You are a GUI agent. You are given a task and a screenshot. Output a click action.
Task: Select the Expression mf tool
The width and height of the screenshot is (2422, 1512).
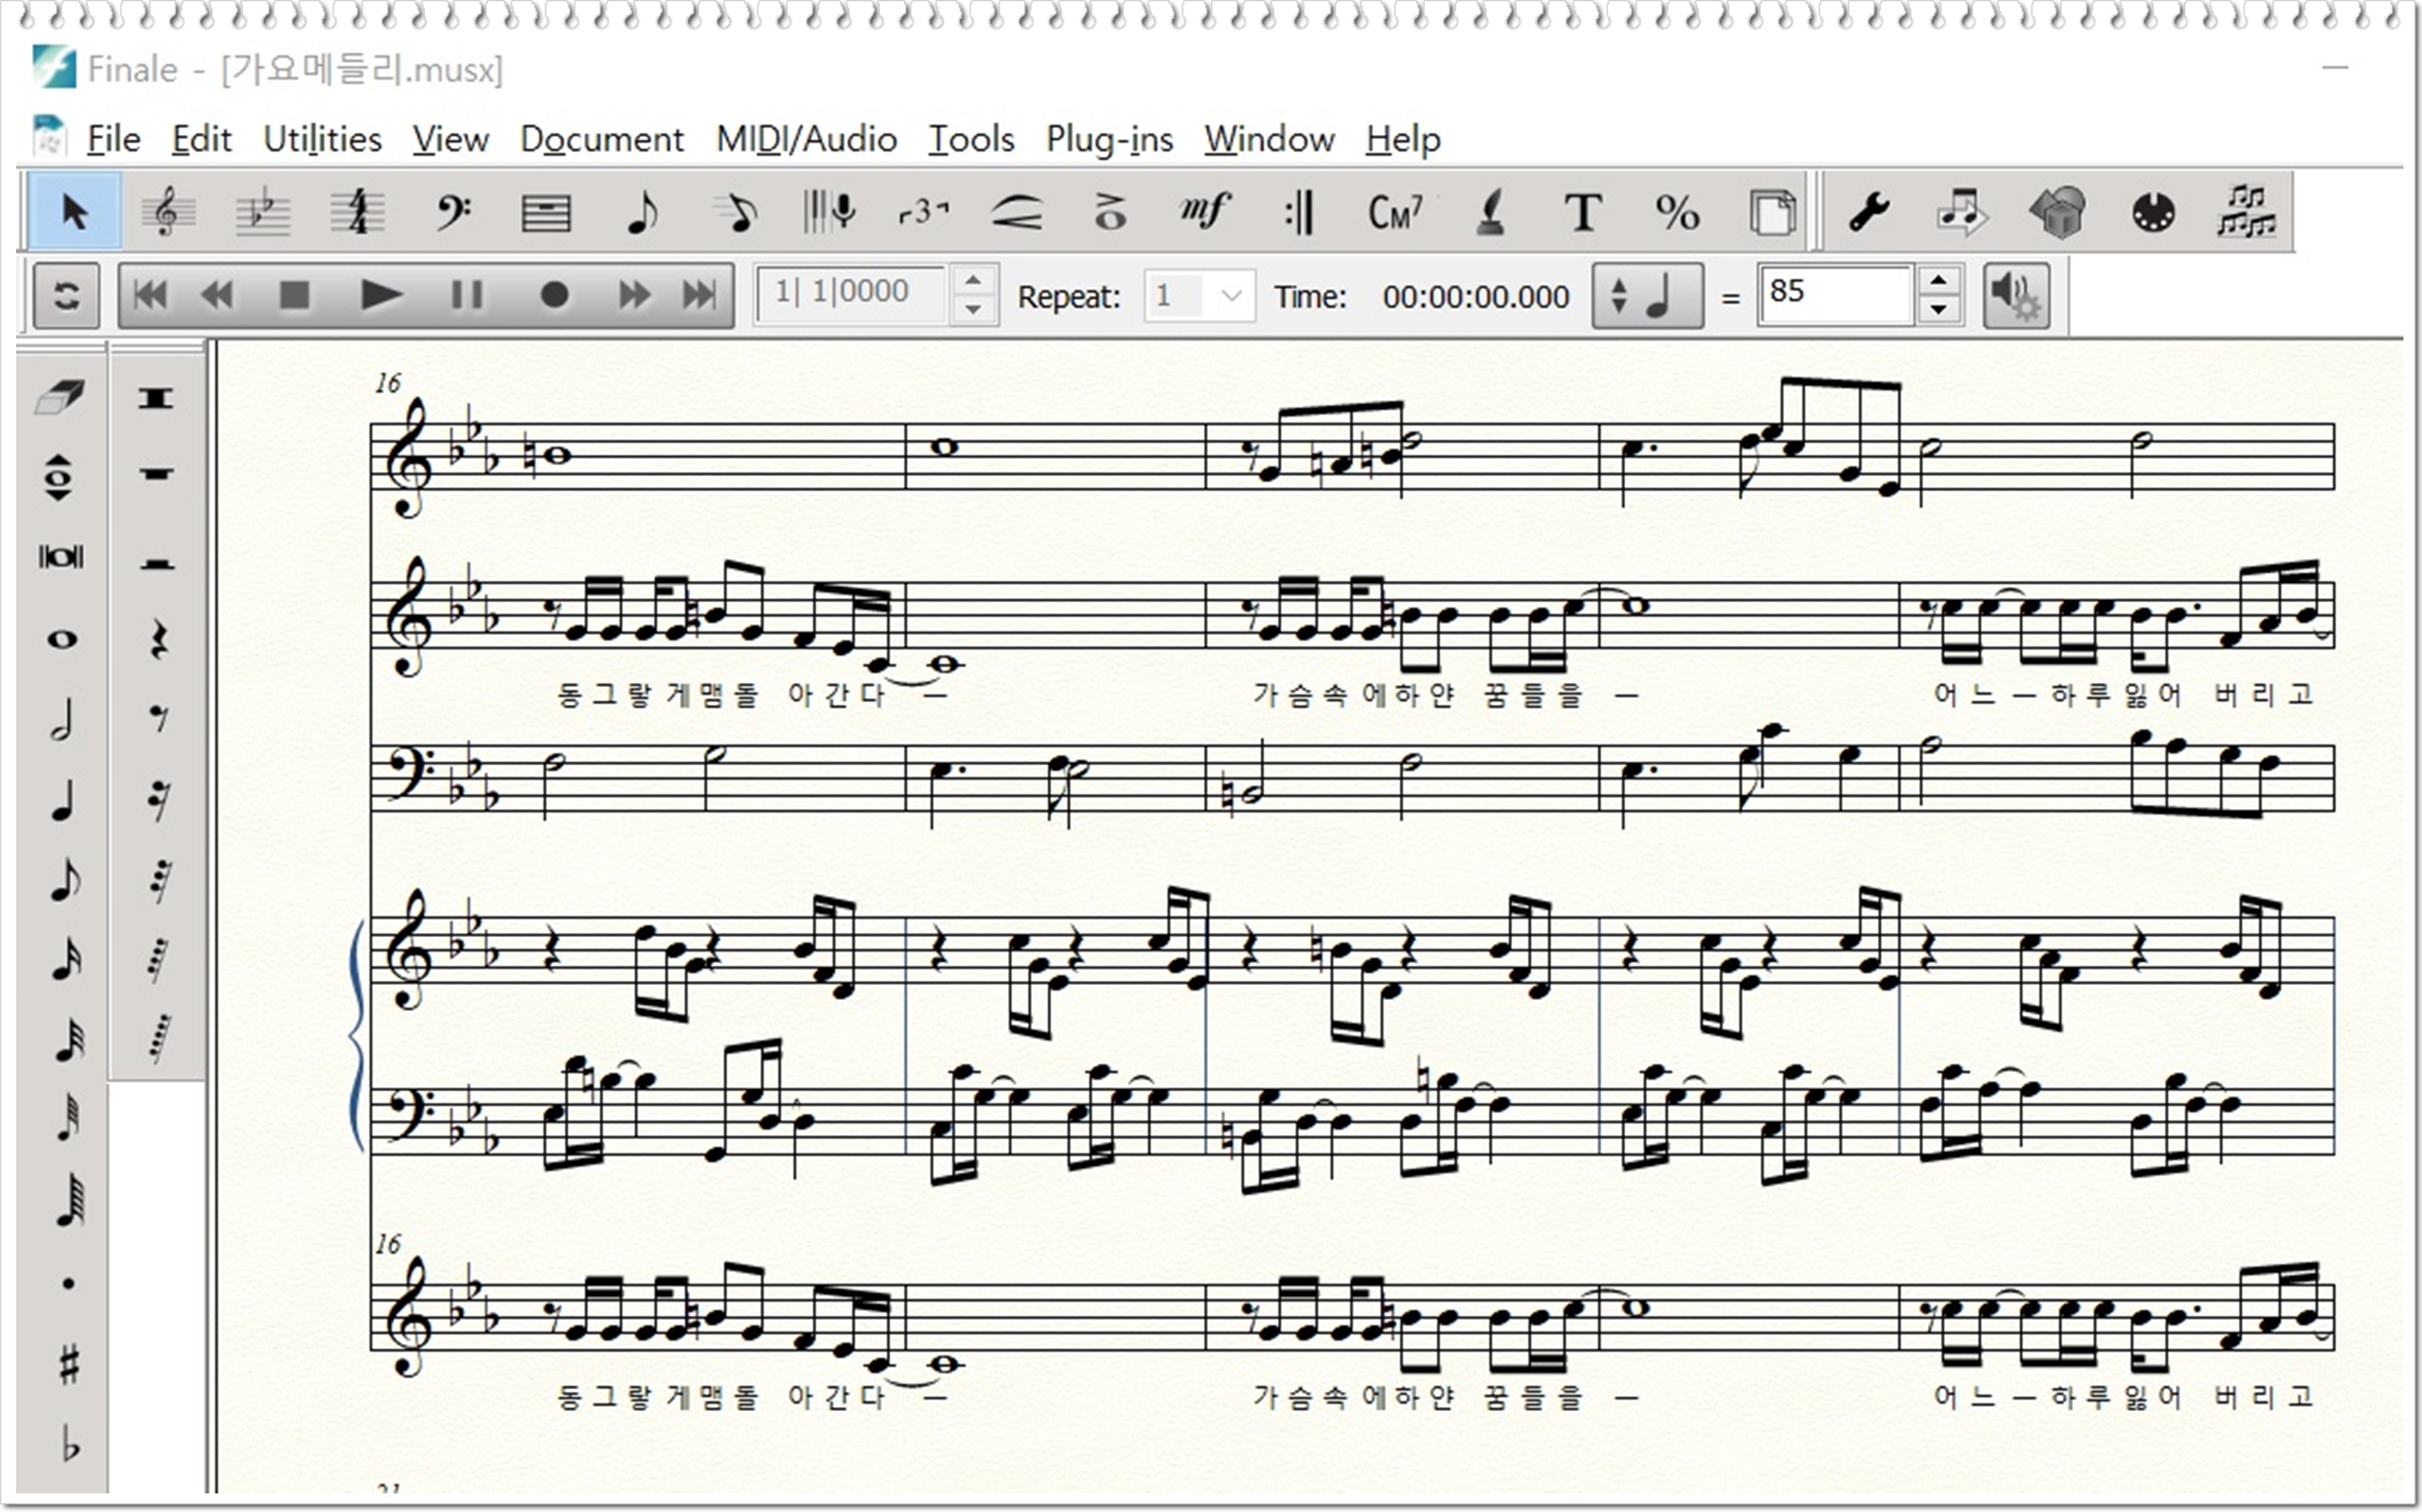(1204, 211)
